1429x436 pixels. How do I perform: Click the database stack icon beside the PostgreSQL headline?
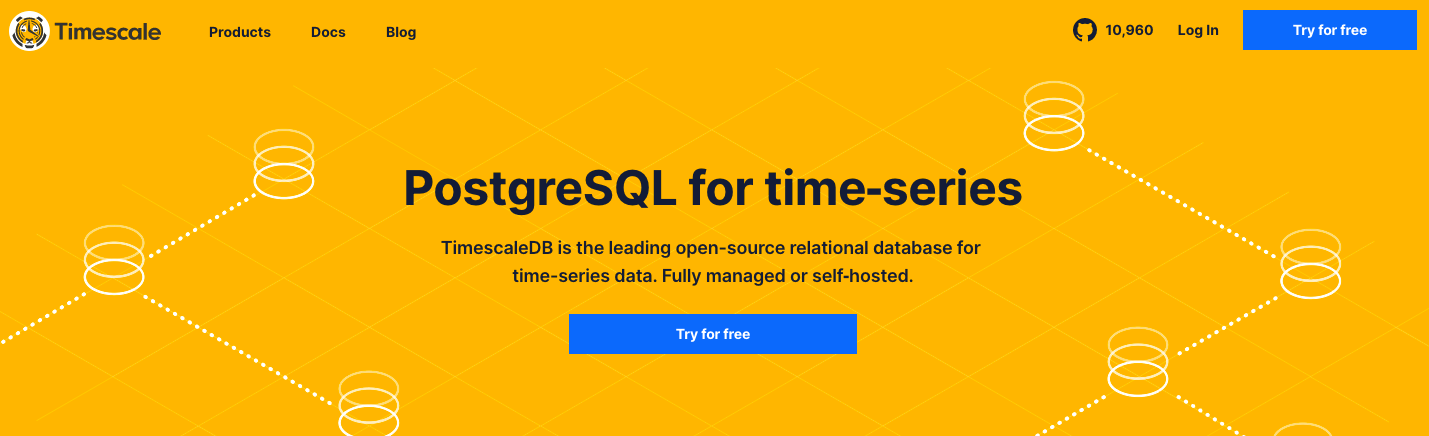click(284, 165)
